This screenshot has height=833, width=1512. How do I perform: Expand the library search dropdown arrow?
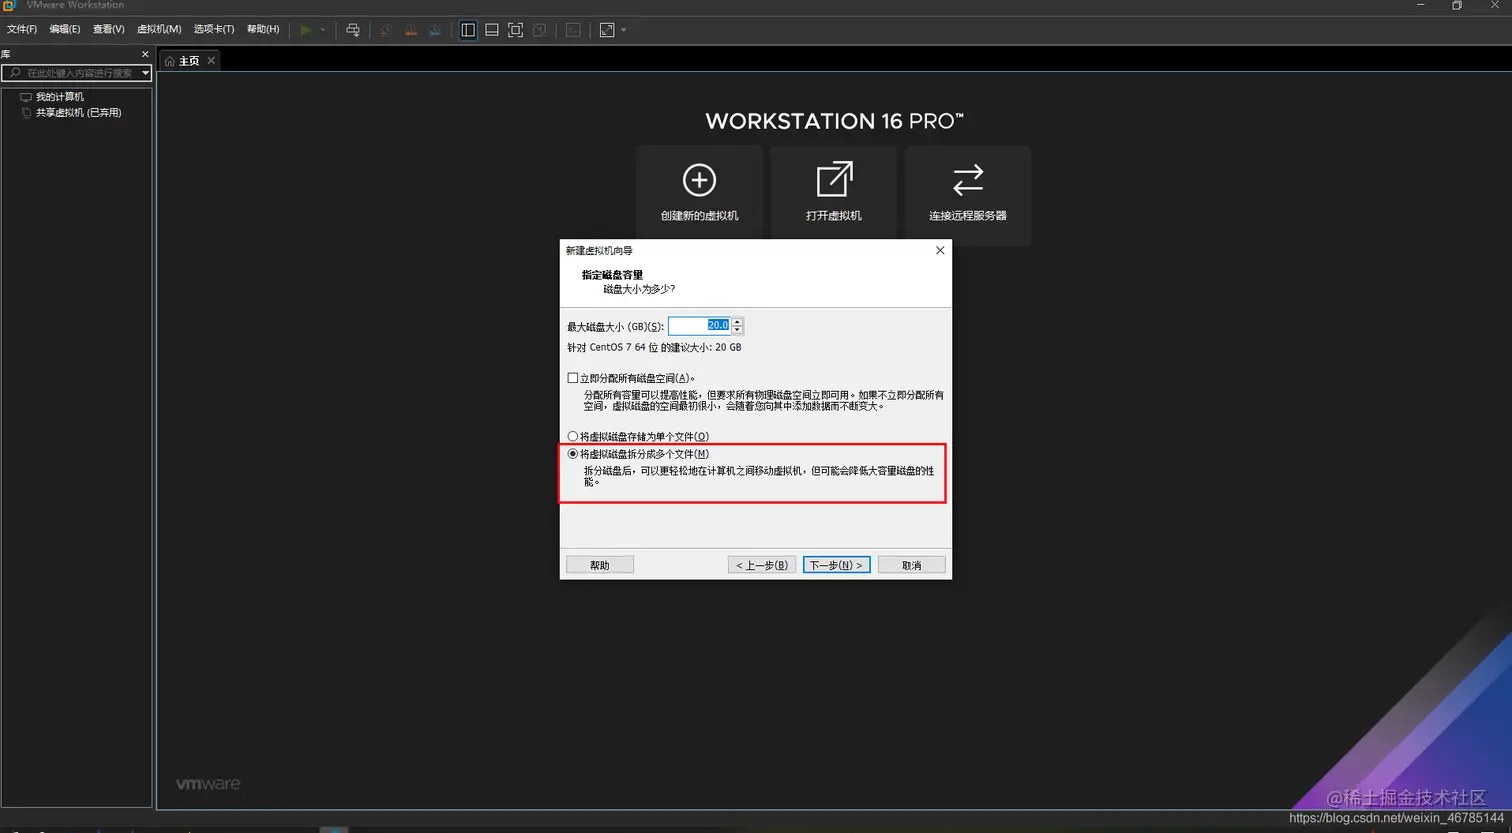[146, 73]
